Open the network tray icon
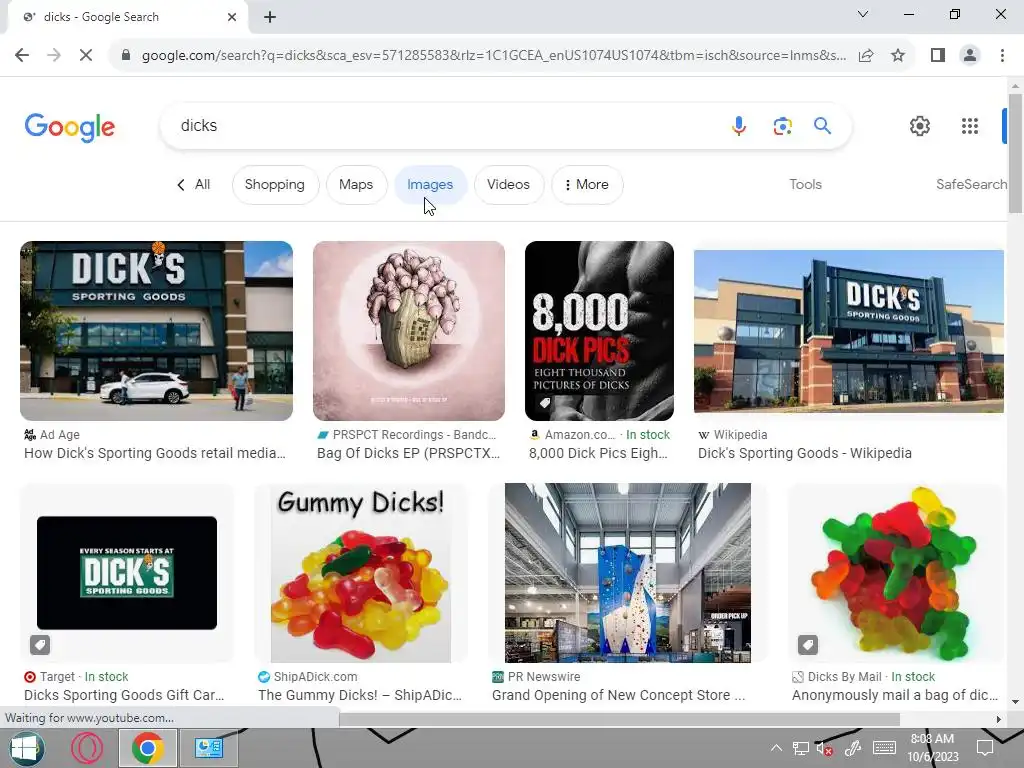 (801, 748)
